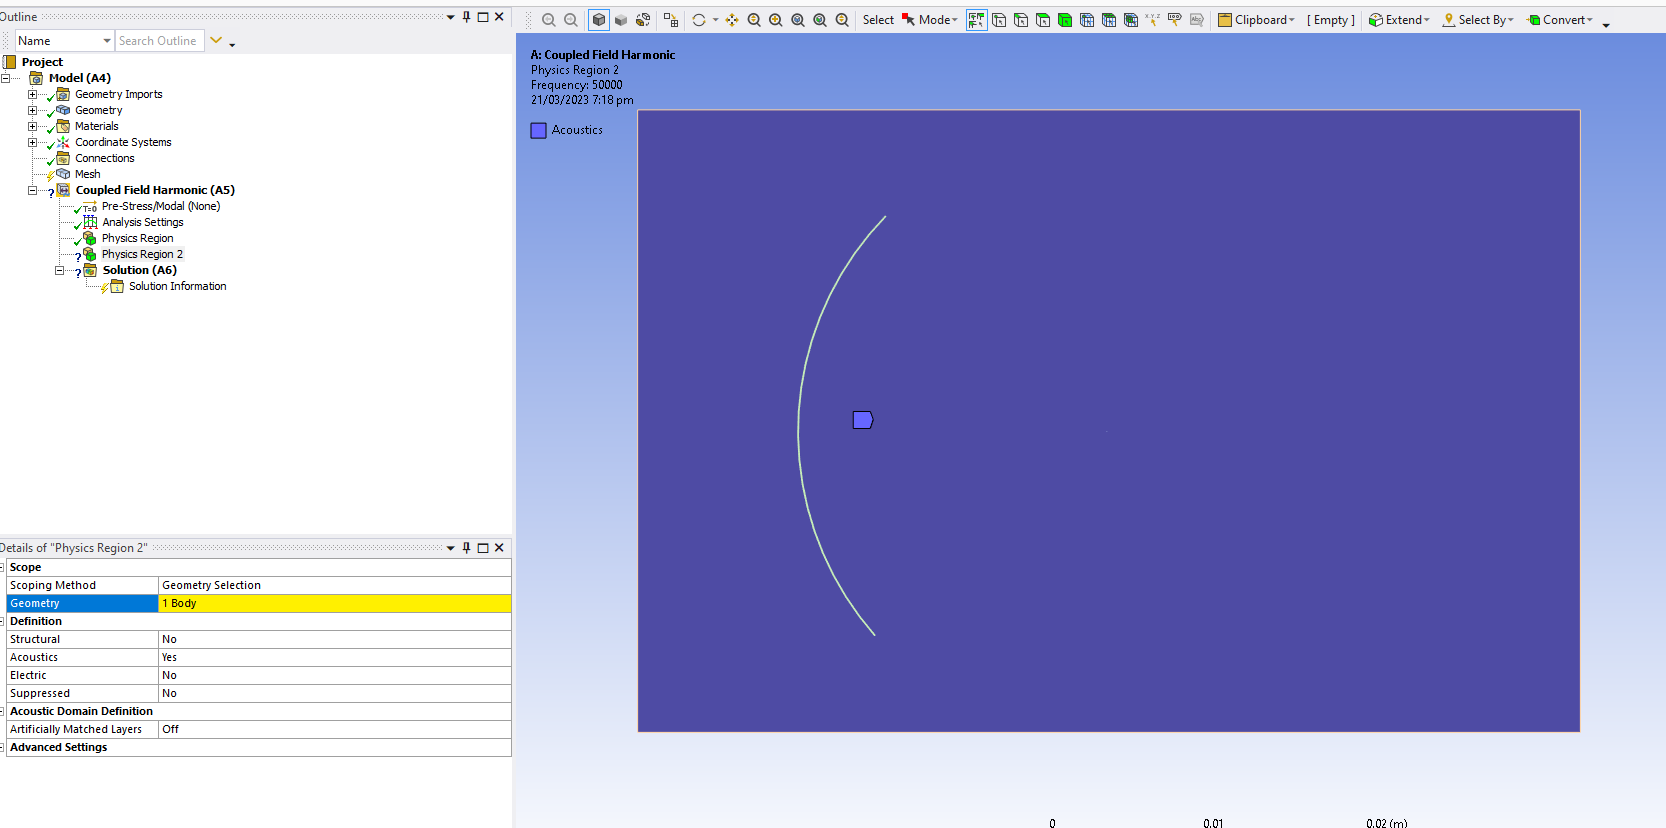The width and height of the screenshot is (1666, 828).
Task: Click the X,Y,Z coordinate pick icon
Action: 1153,20
